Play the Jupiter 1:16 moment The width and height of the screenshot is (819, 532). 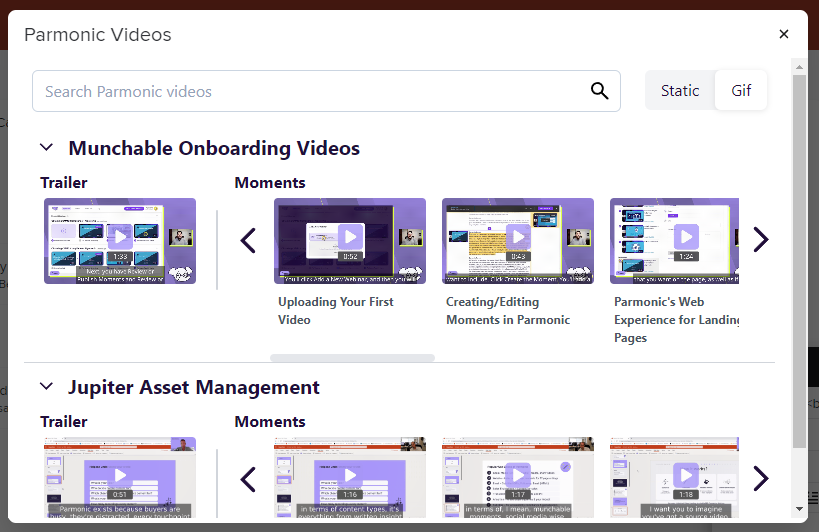click(350, 475)
